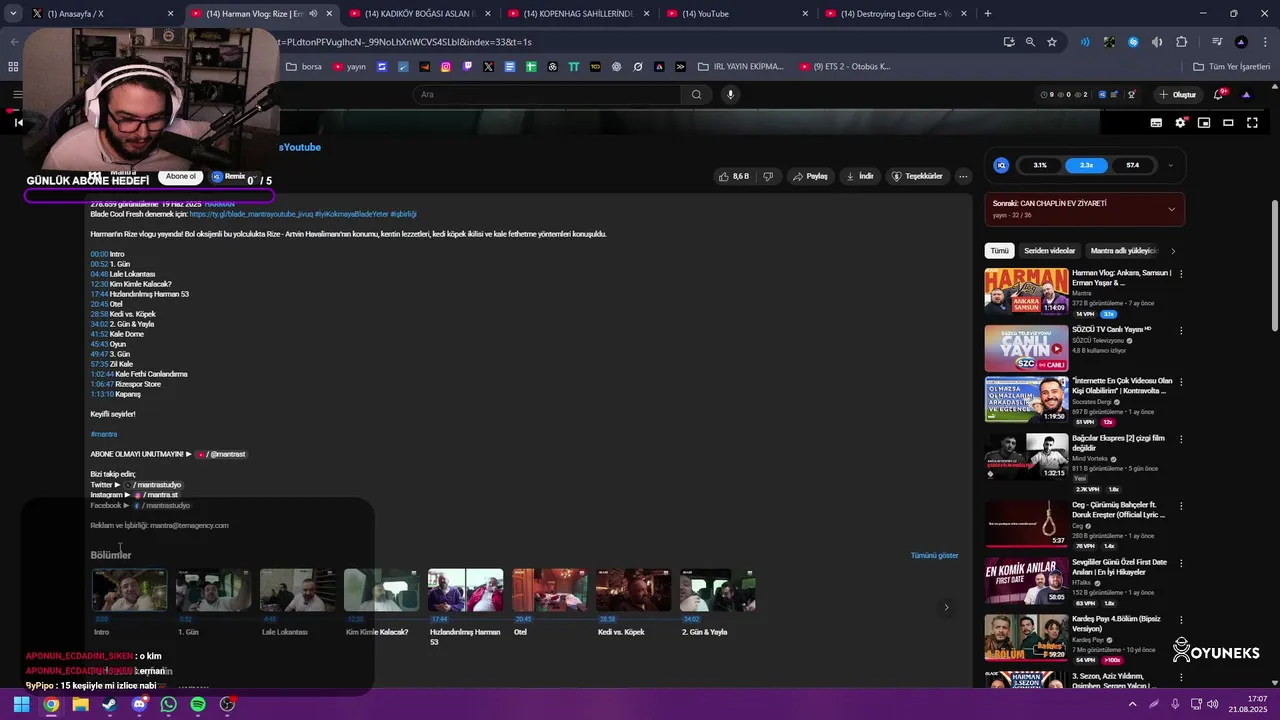Open a new Chrome tab

click(x=988, y=13)
